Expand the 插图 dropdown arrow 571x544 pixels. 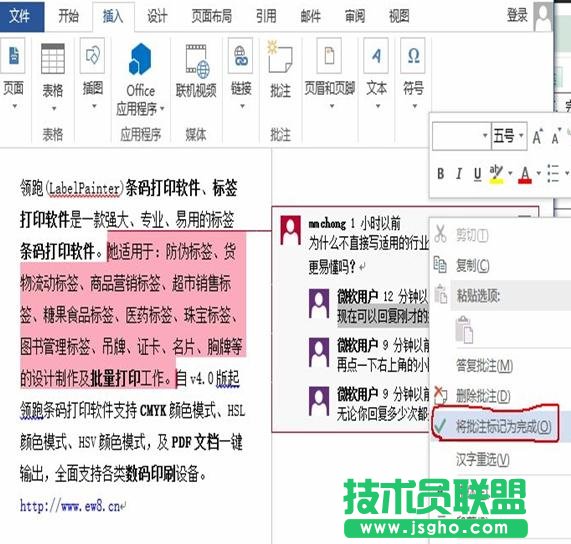94,106
